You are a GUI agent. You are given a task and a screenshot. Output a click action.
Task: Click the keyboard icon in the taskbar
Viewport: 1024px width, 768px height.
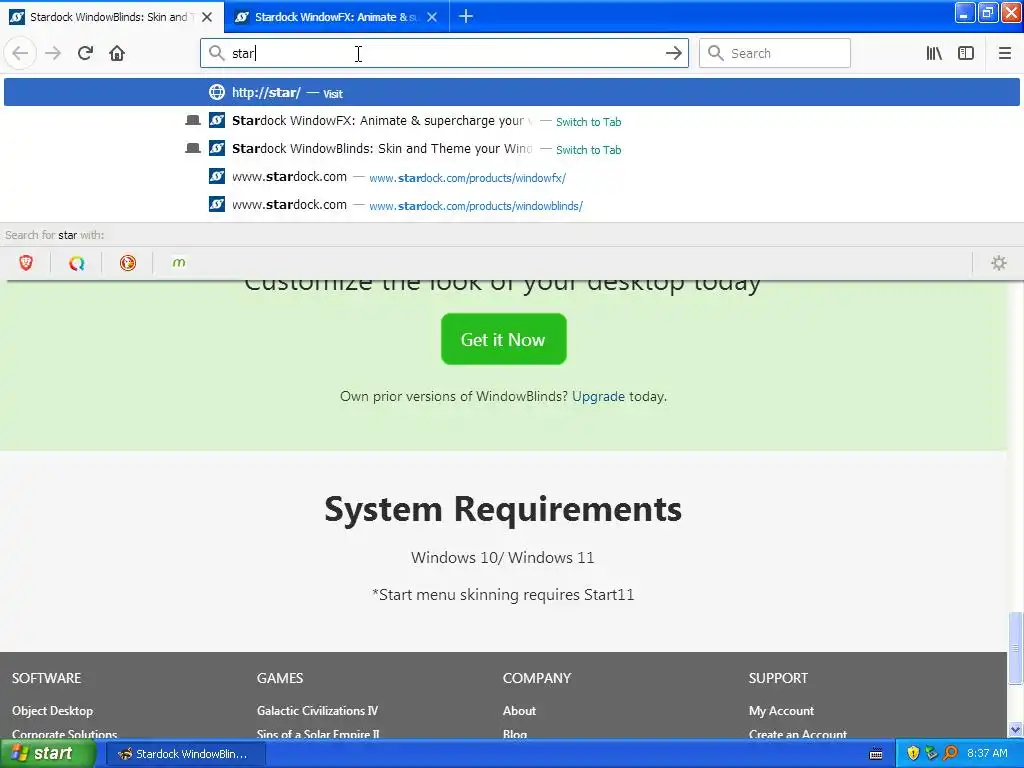tap(876, 754)
